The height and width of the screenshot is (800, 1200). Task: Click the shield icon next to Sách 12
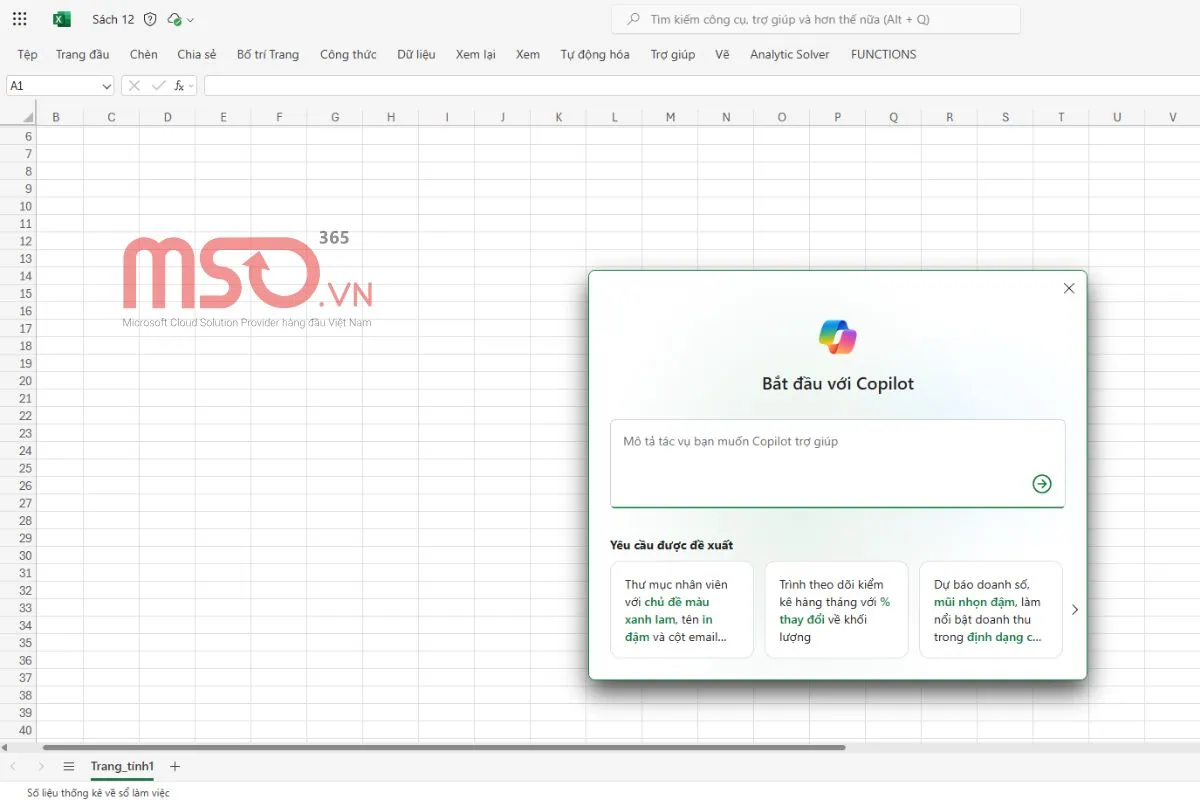[150, 19]
